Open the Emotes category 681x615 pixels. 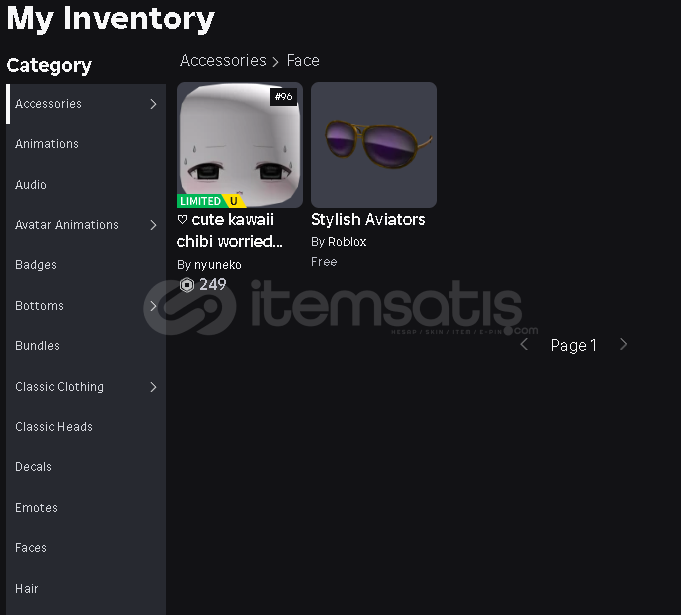[86, 508]
